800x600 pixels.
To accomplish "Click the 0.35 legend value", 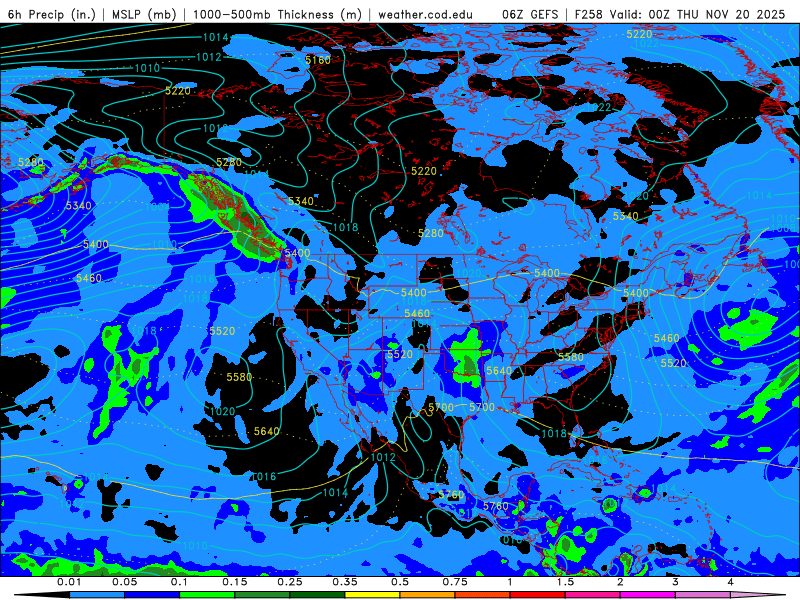I will pos(345,582).
